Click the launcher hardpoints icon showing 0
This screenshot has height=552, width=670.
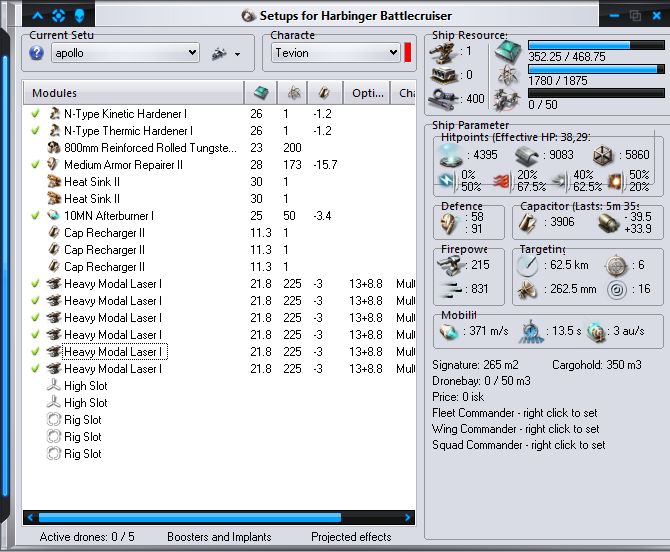coord(443,76)
